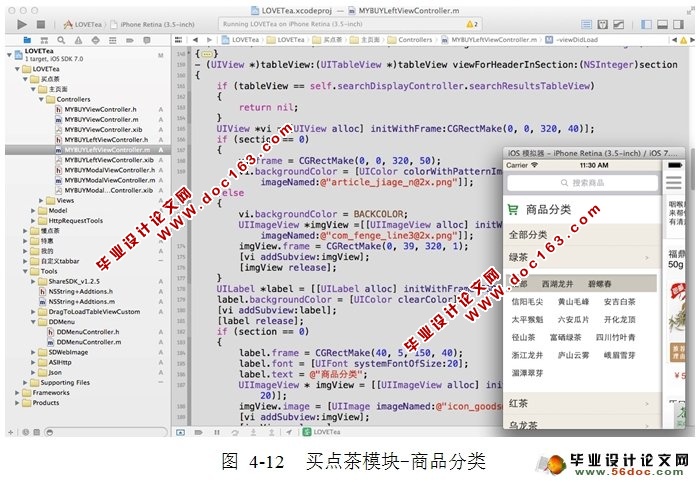
Task: Open the Log navigator speech bubble icon
Action: (x=147, y=40)
